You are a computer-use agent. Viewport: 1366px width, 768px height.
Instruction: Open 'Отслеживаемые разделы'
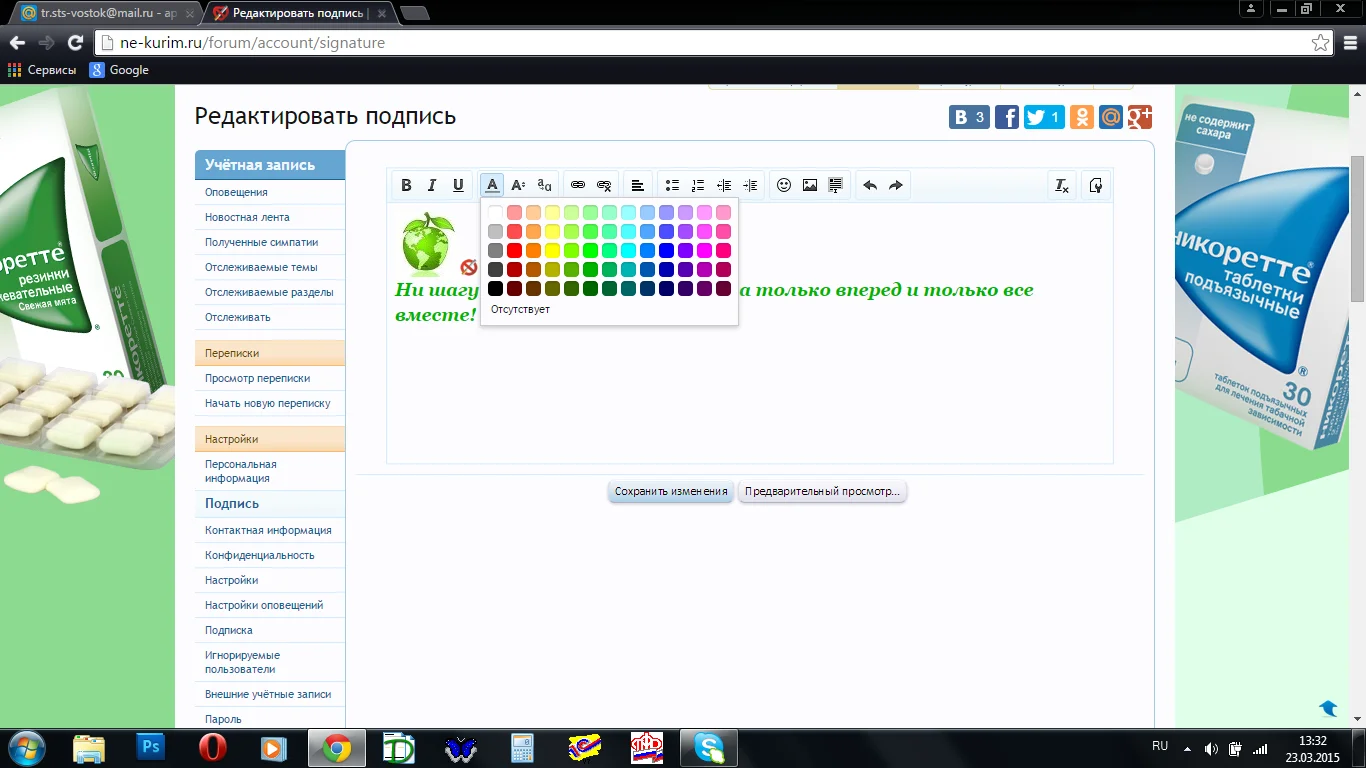[269, 292]
